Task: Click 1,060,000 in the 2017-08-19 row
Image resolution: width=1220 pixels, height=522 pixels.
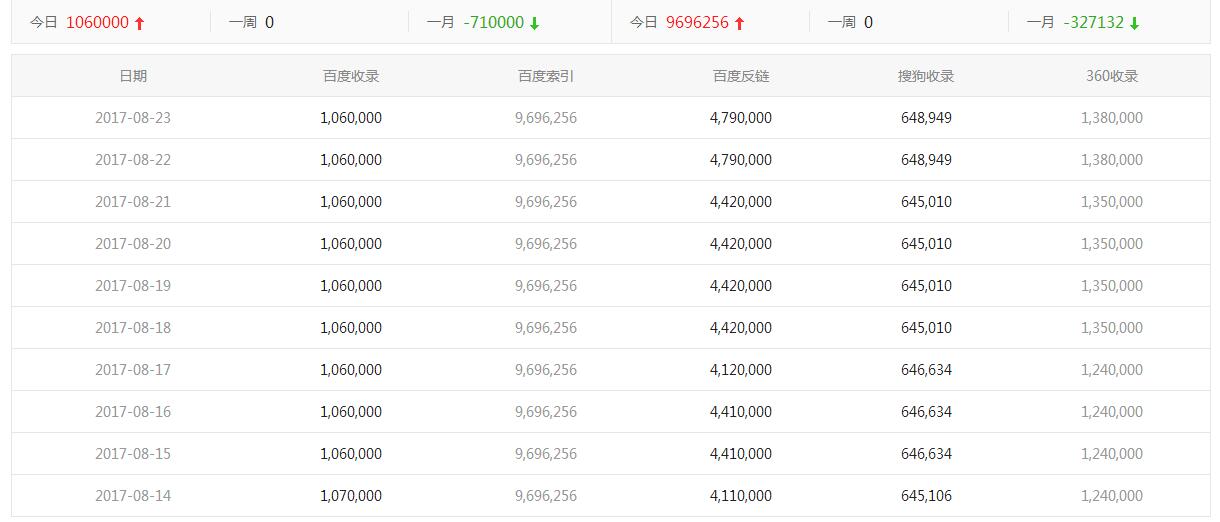Action: click(351, 286)
